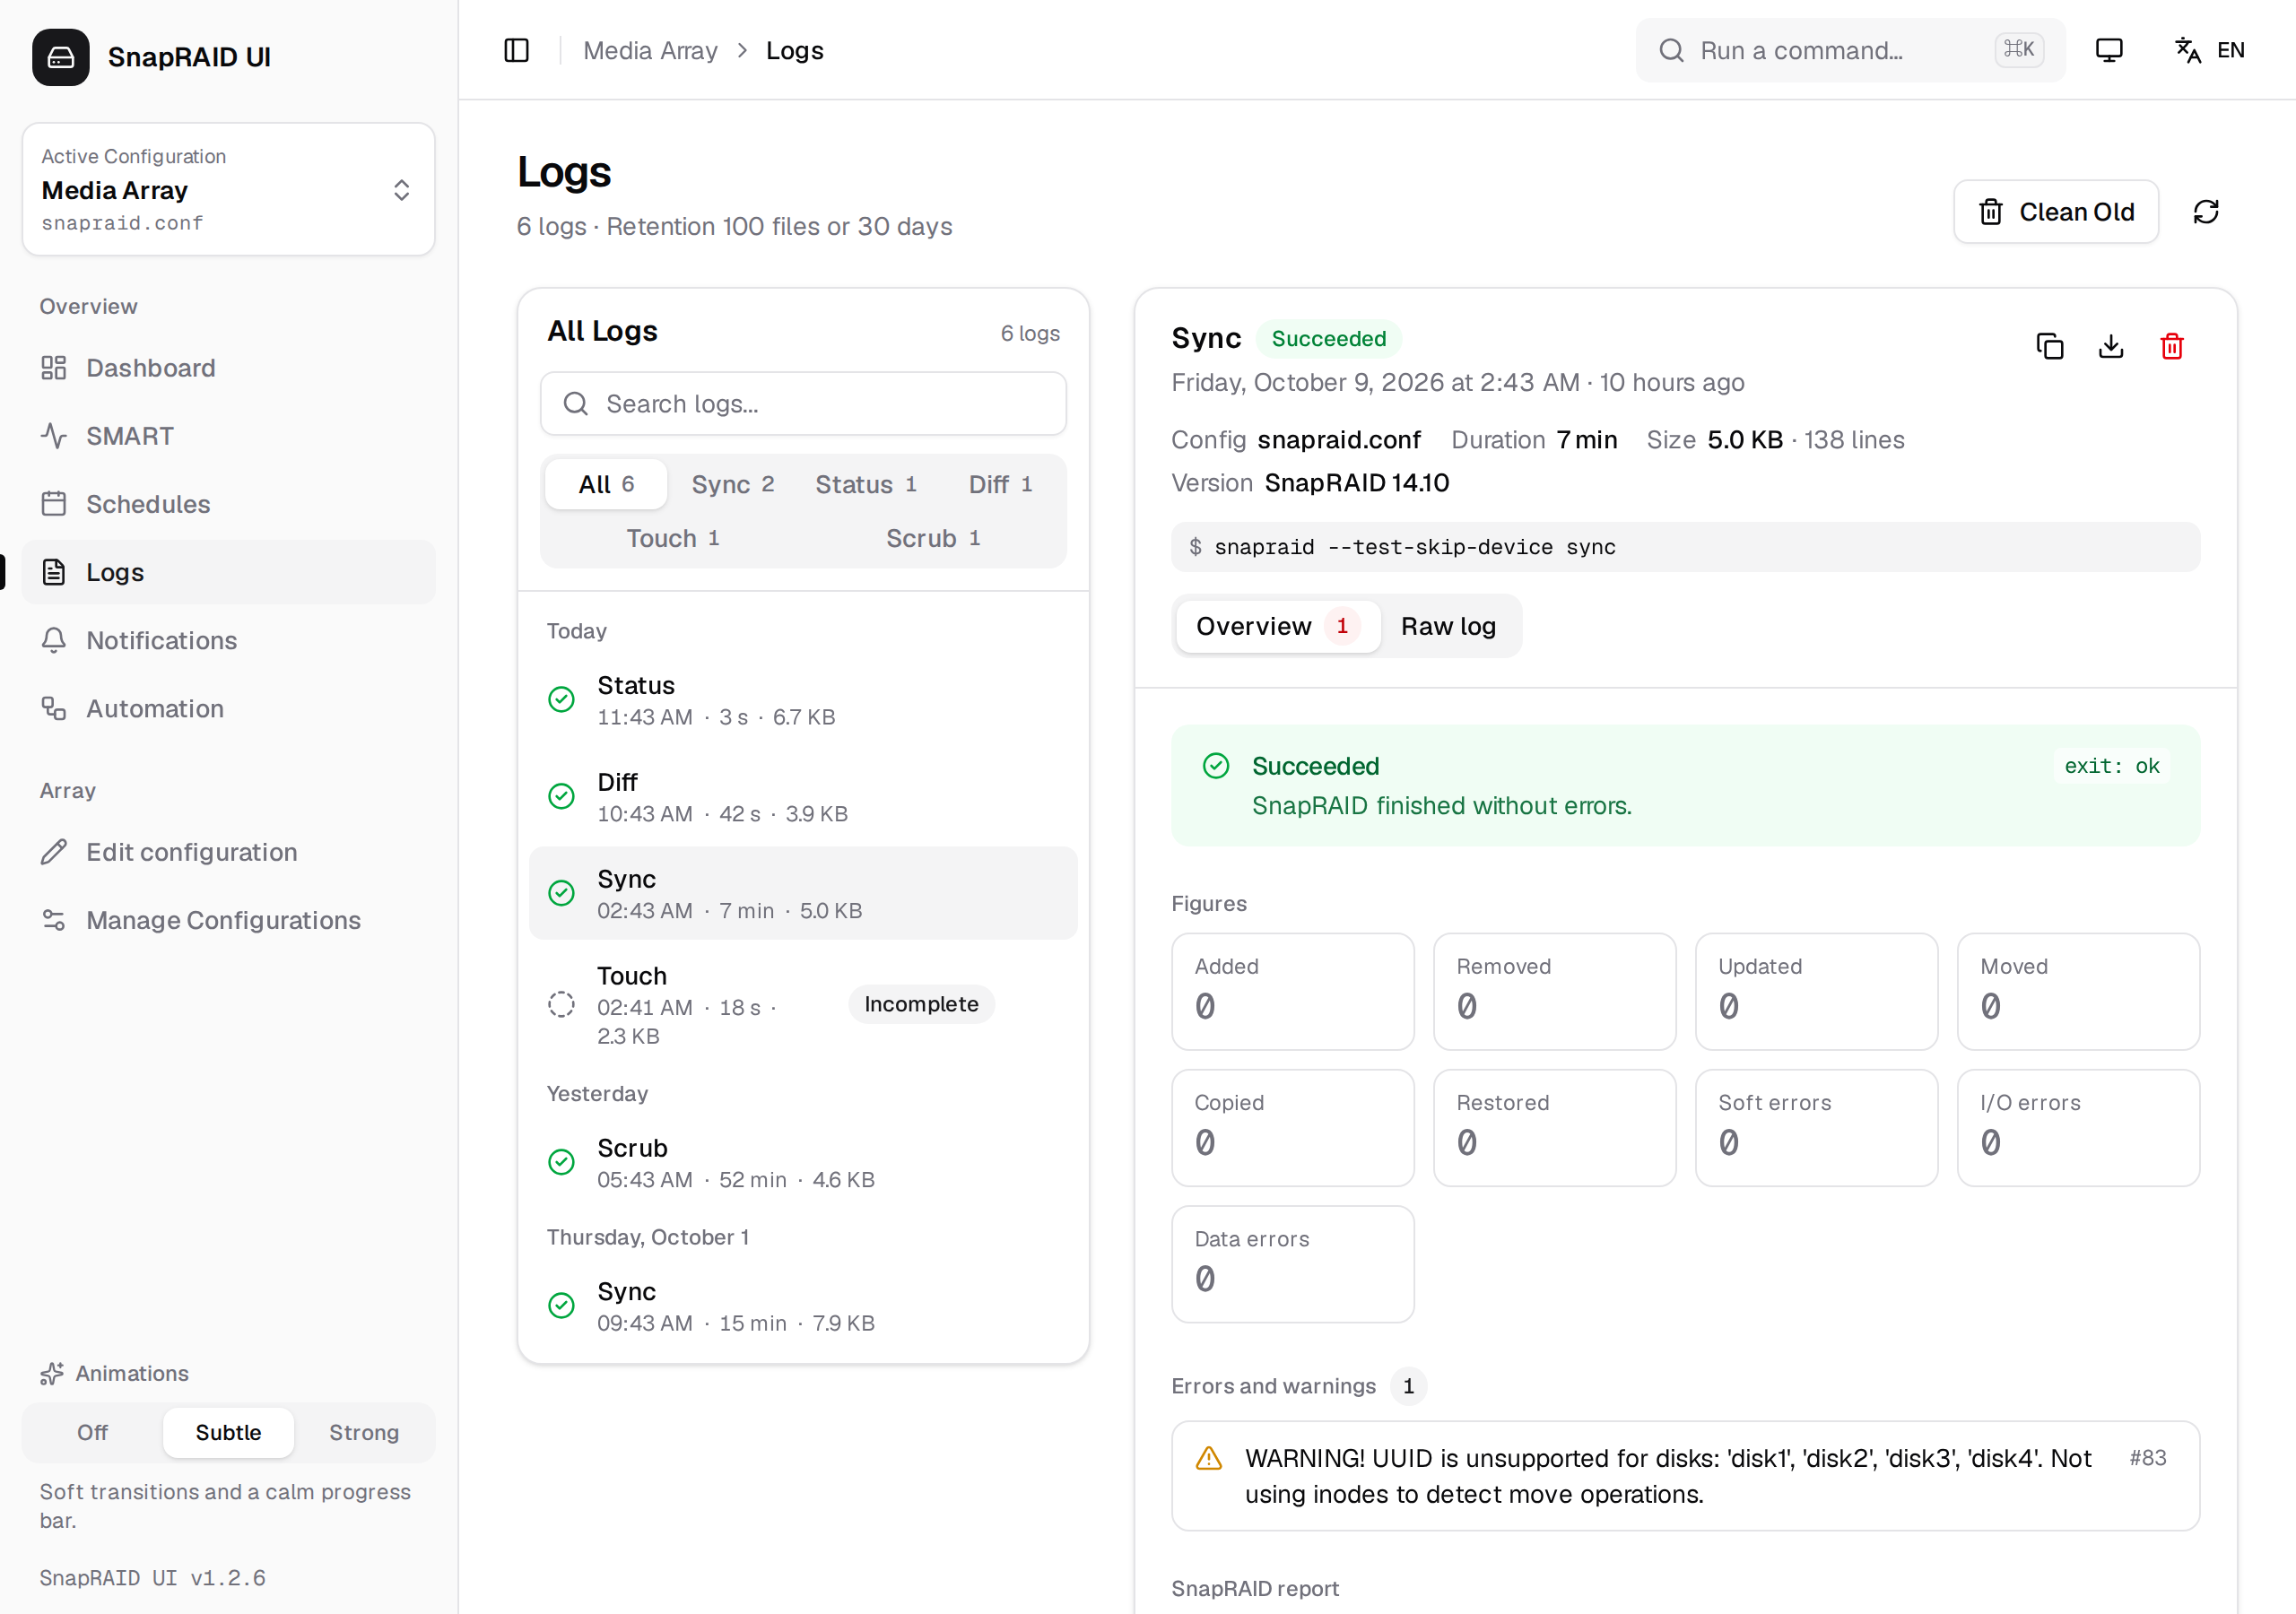Image resolution: width=2296 pixels, height=1614 pixels.
Task: Toggle the sidebar panel icon
Action: 516,50
